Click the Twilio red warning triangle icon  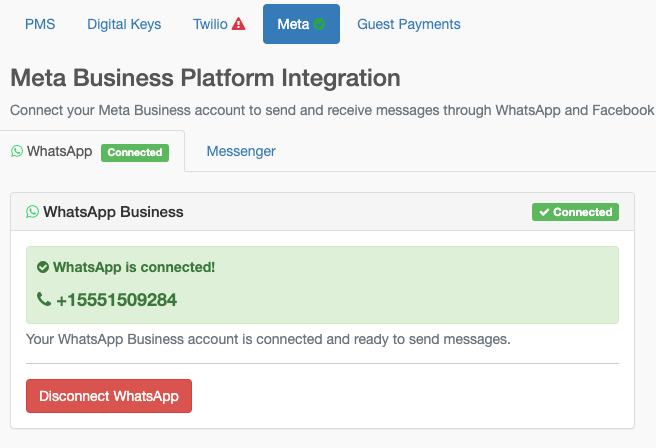click(238, 24)
